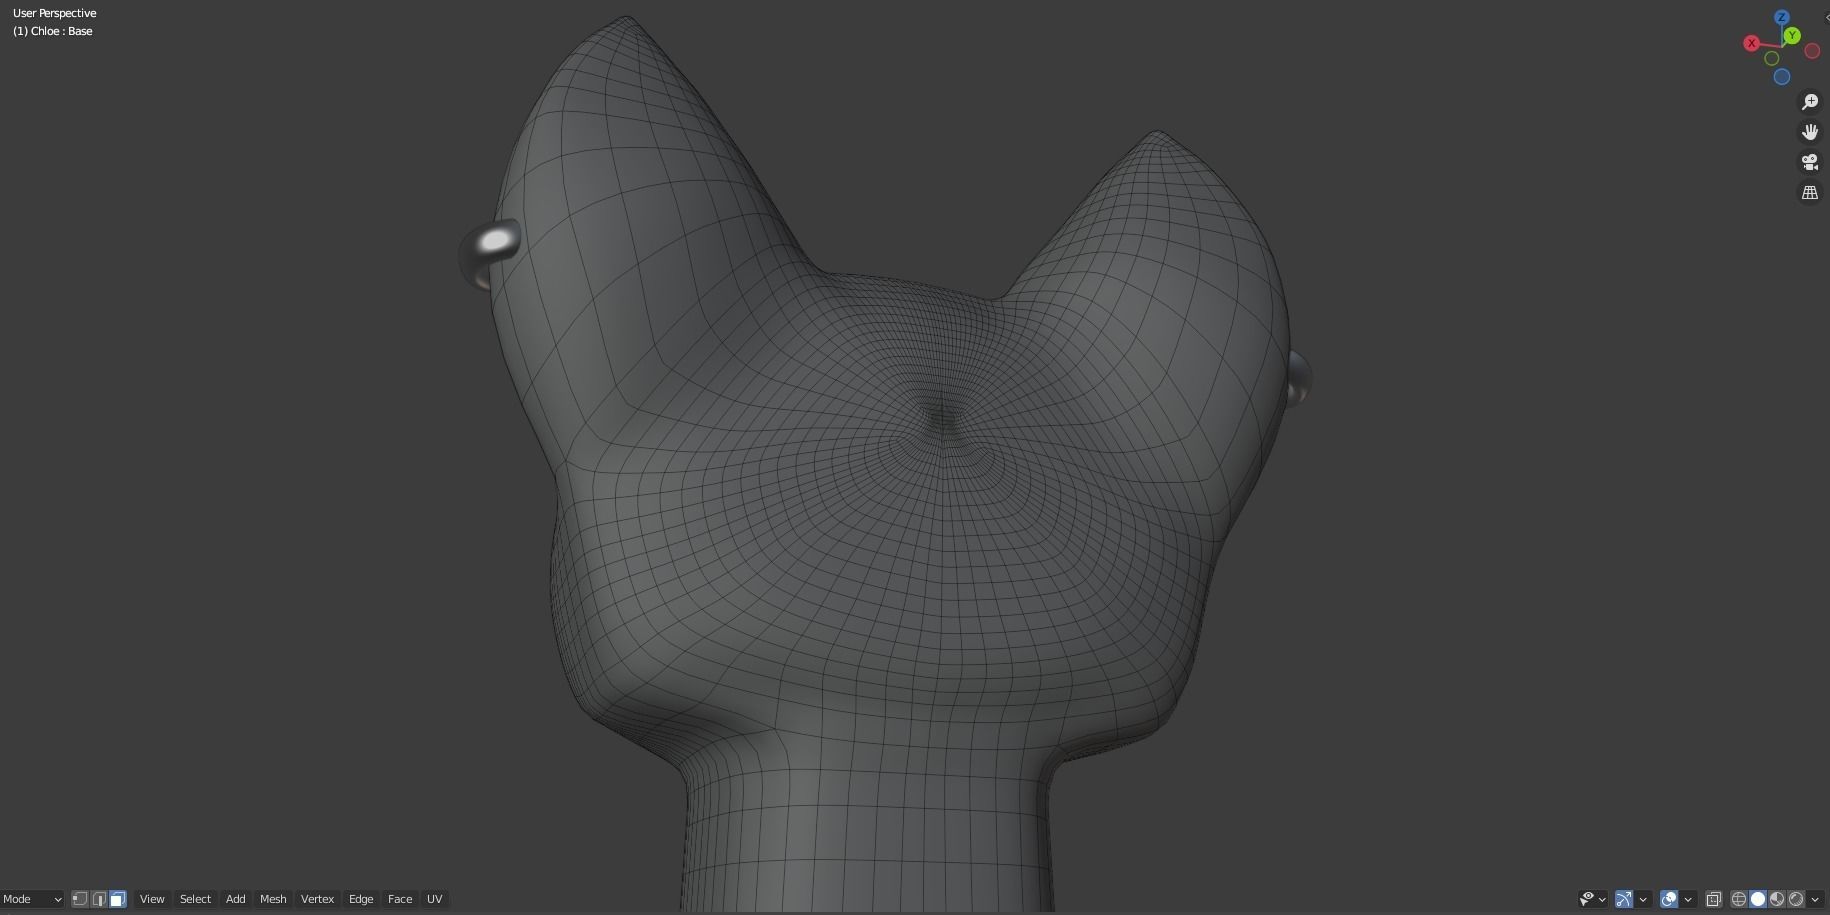Snap view to the X axis gizmo
Image resolution: width=1830 pixels, height=915 pixels.
tap(1751, 43)
